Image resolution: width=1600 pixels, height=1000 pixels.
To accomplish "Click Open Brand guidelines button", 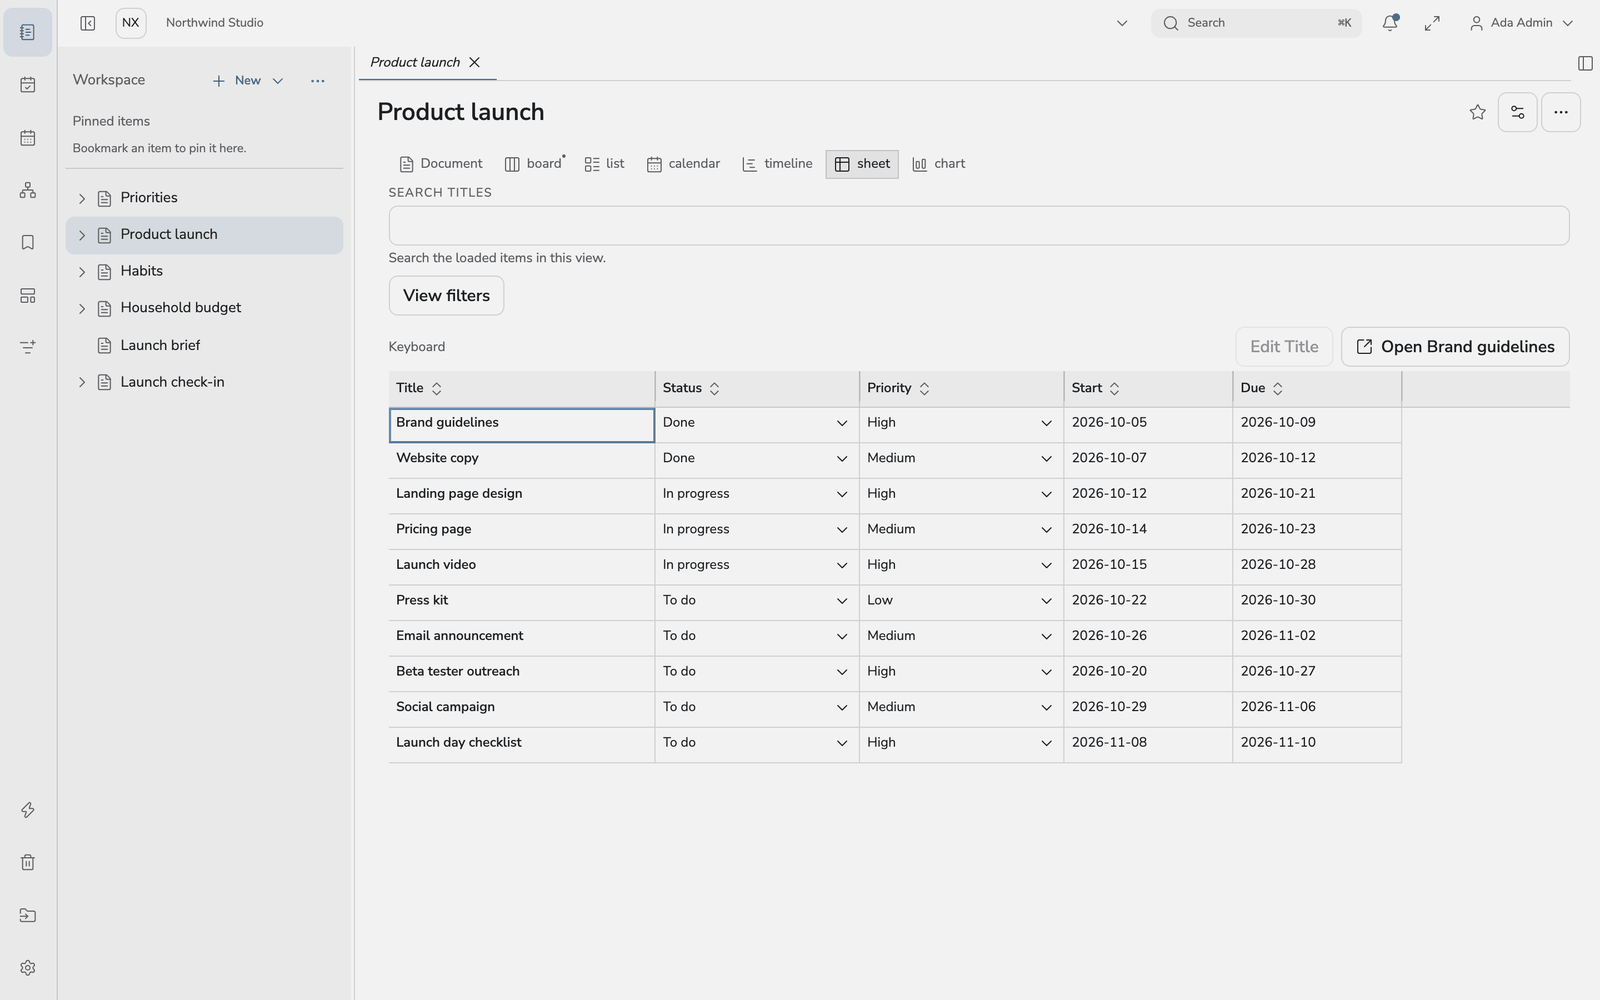I will pyautogui.click(x=1455, y=347).
